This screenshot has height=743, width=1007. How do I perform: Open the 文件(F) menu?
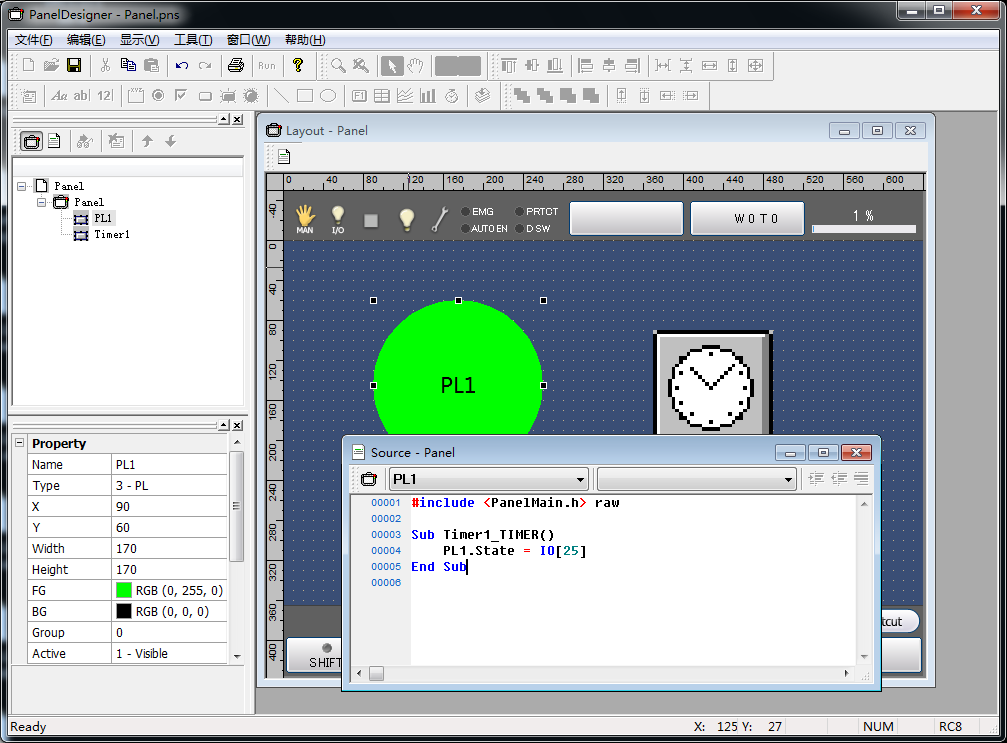pos(33,40)
